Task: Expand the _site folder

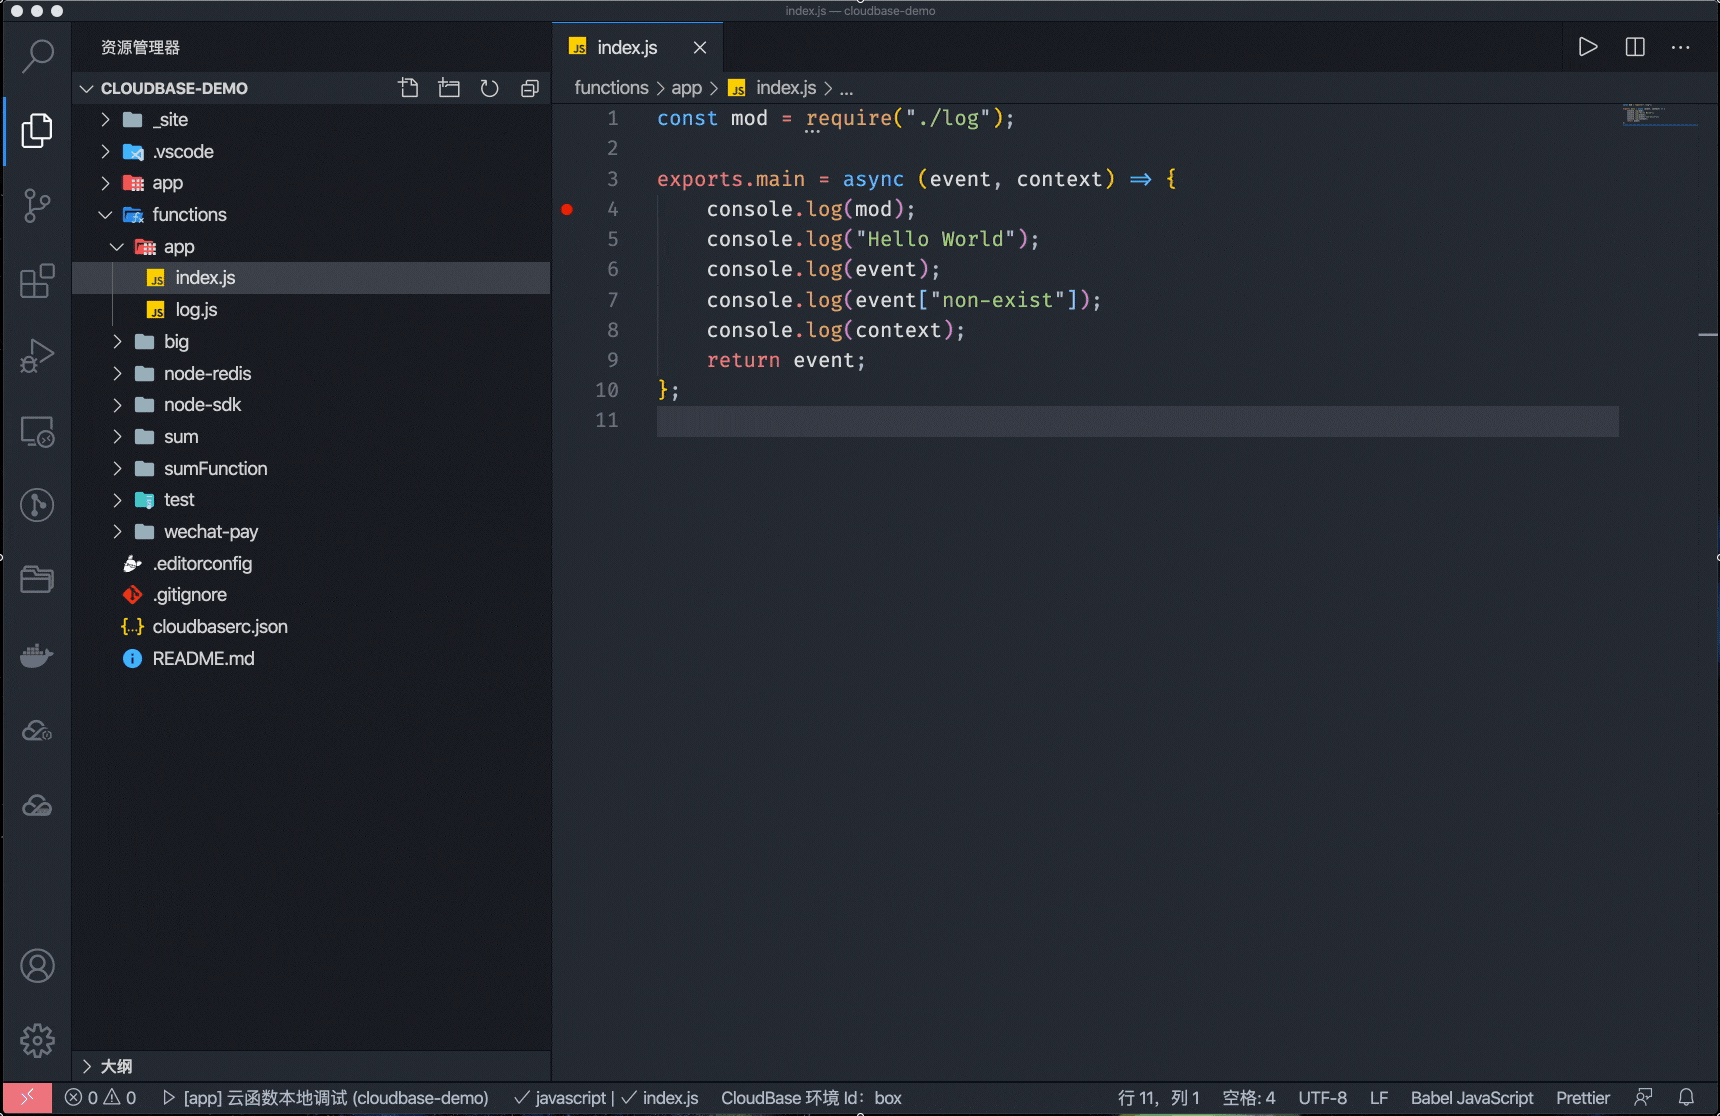Action: tap(105, 120)
